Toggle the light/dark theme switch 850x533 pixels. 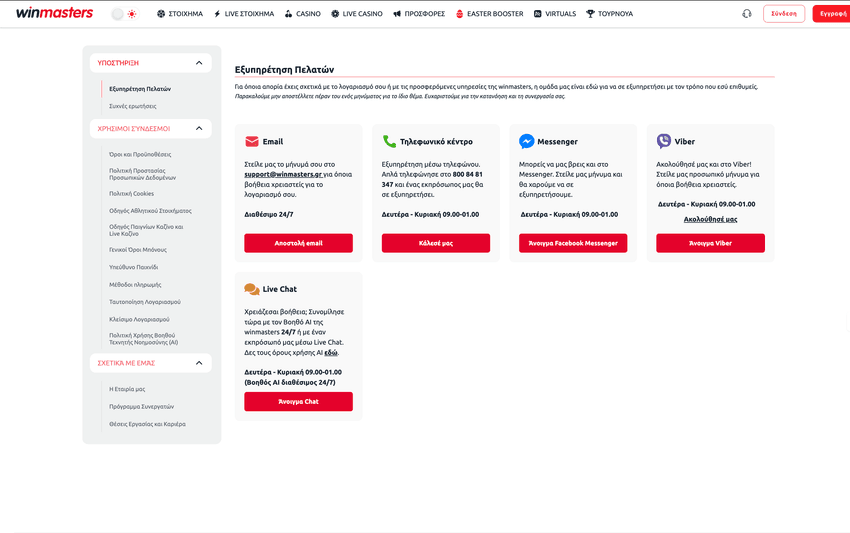[x=124, y=14]
